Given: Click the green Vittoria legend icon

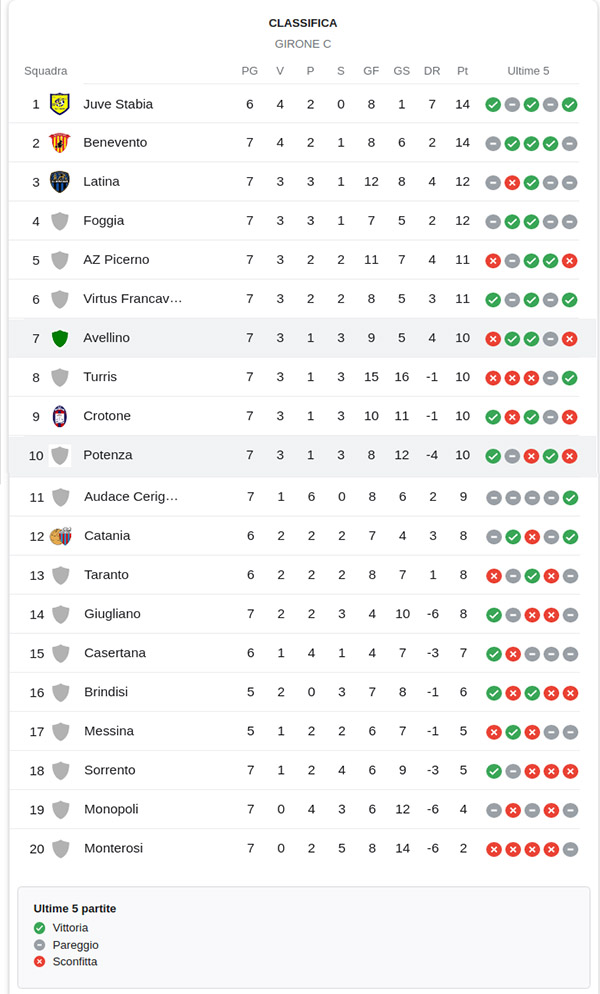Looking at the screenshot, I should (40, 928).
